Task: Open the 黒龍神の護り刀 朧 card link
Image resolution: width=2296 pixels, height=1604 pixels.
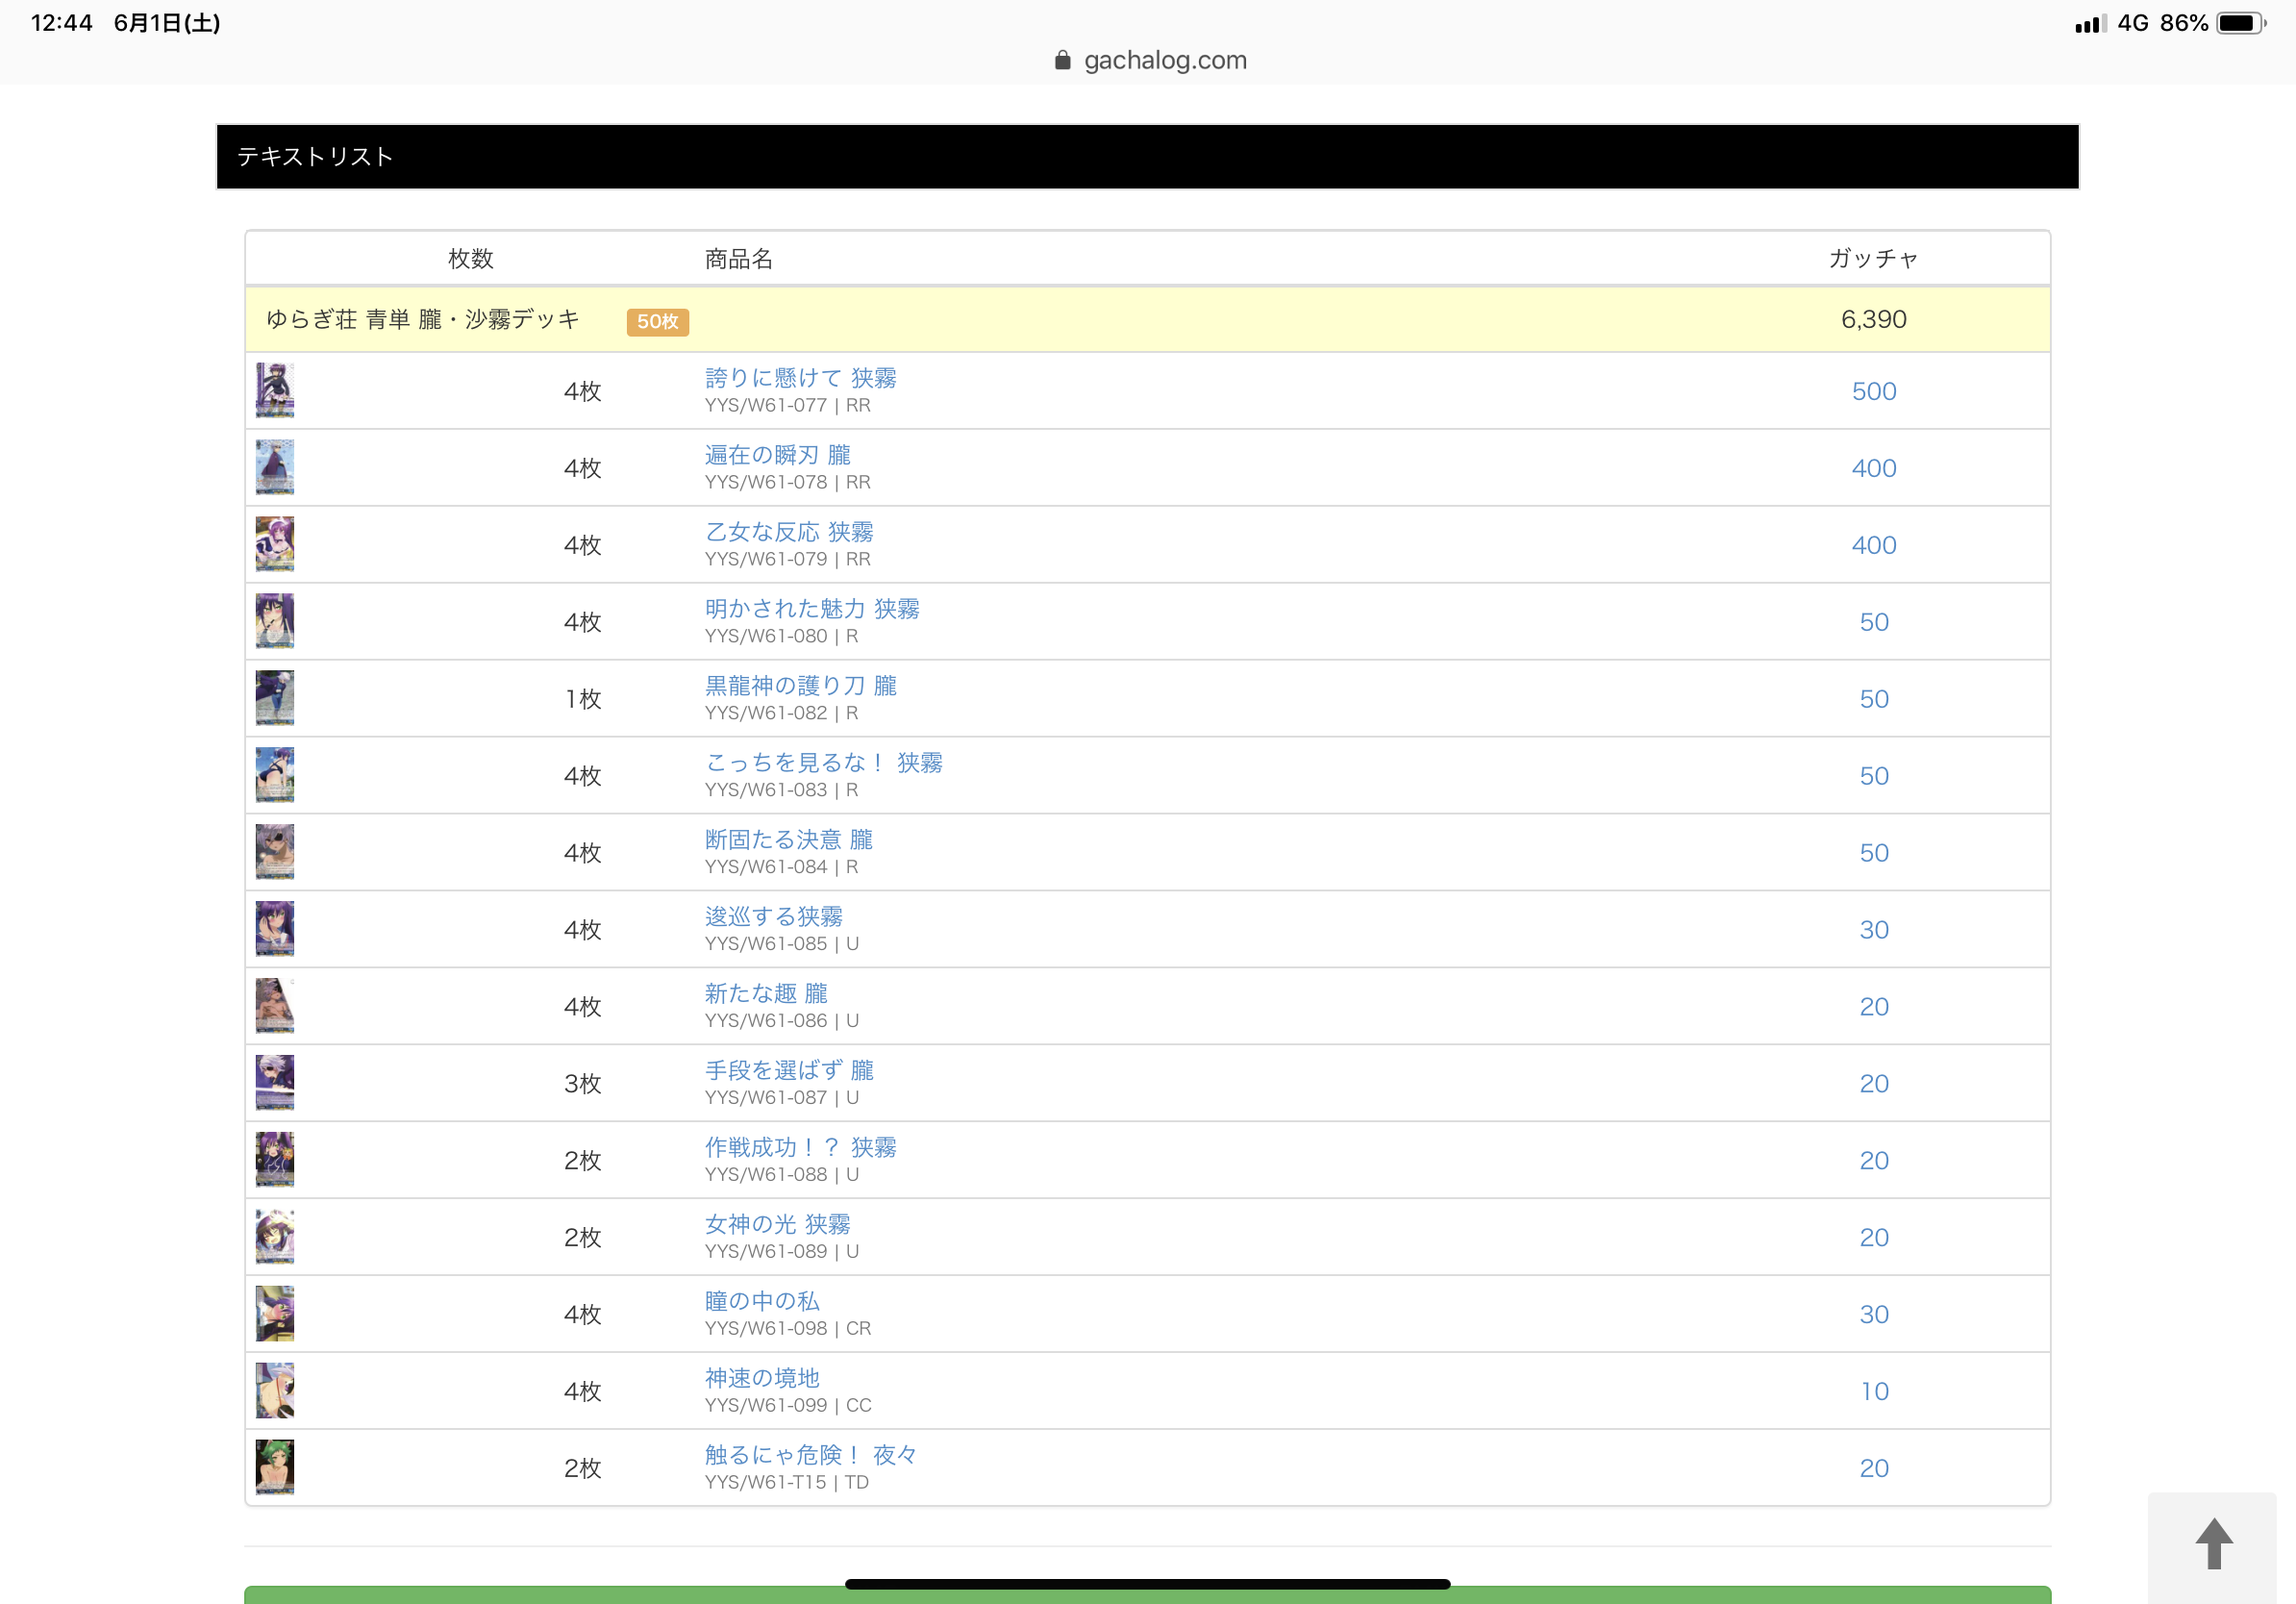Action: (801, 686)
